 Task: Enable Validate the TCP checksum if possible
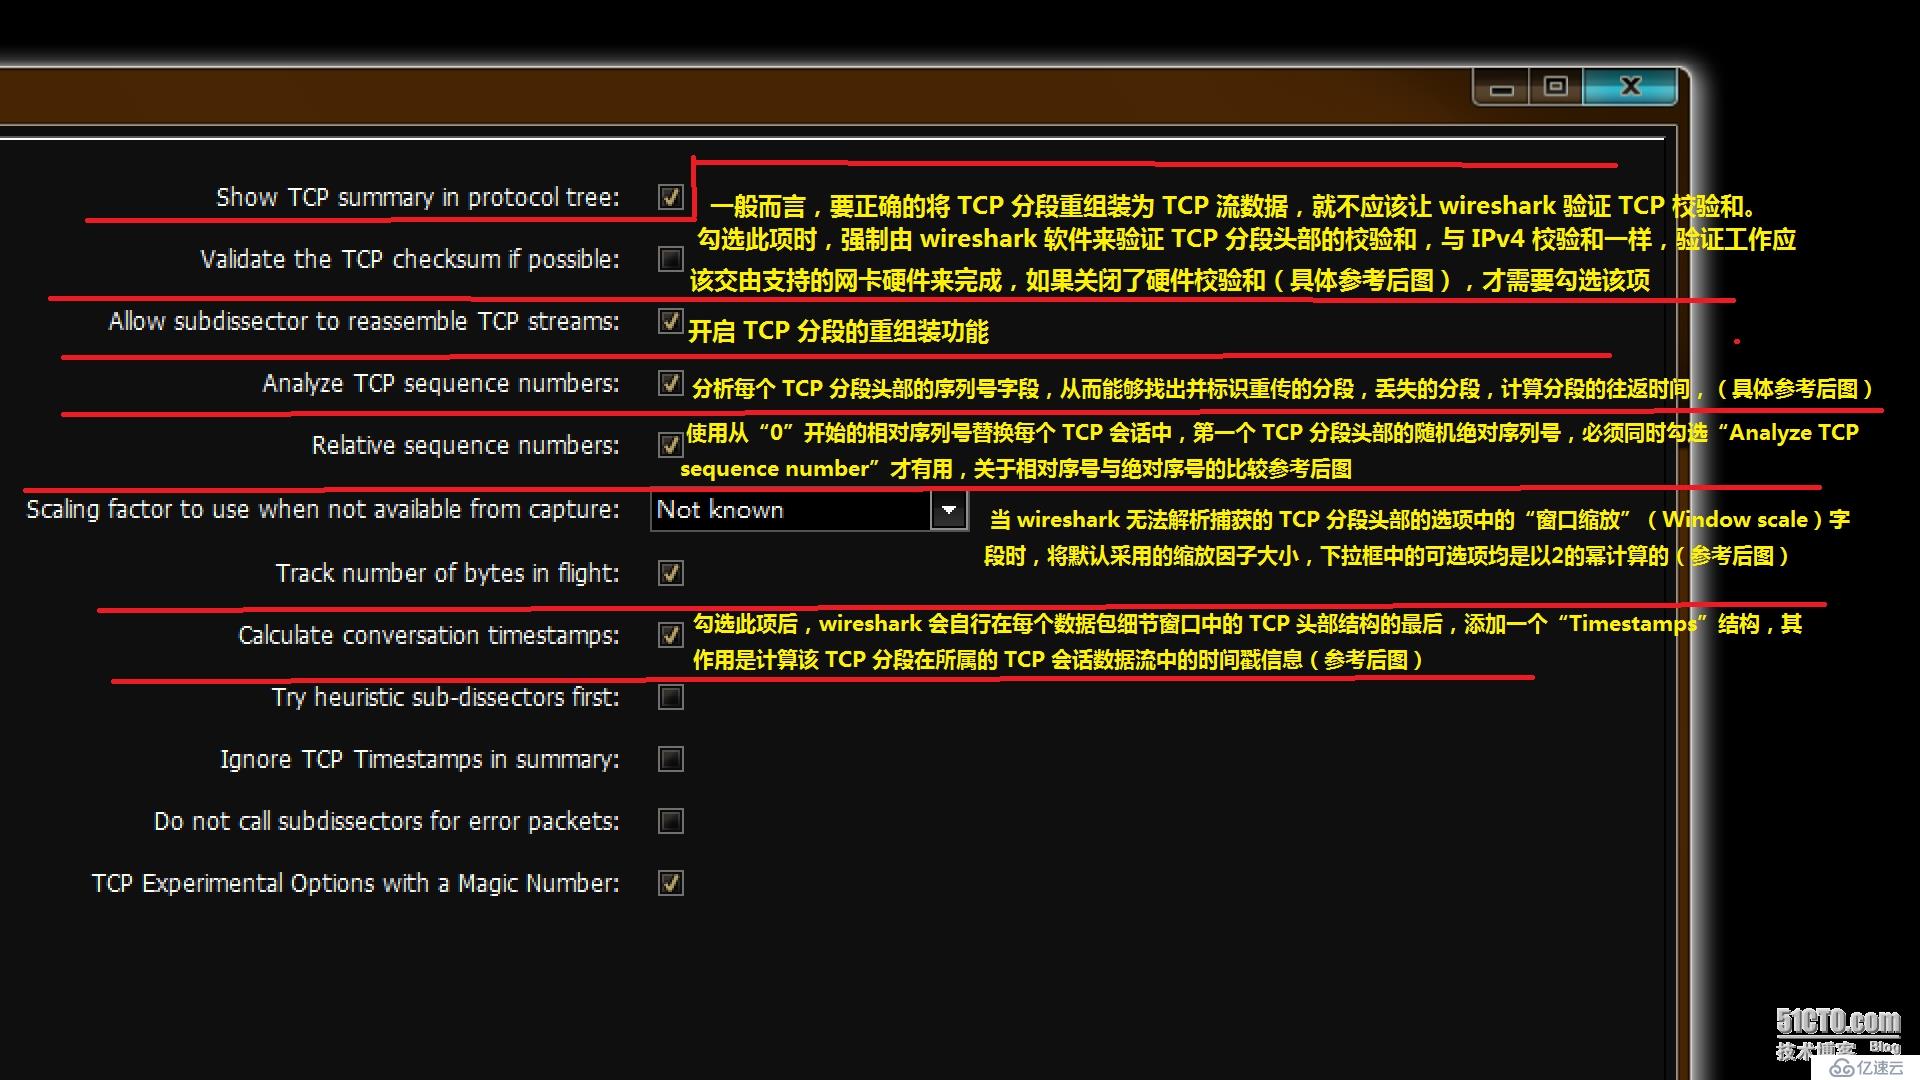[x=671, y=259]
